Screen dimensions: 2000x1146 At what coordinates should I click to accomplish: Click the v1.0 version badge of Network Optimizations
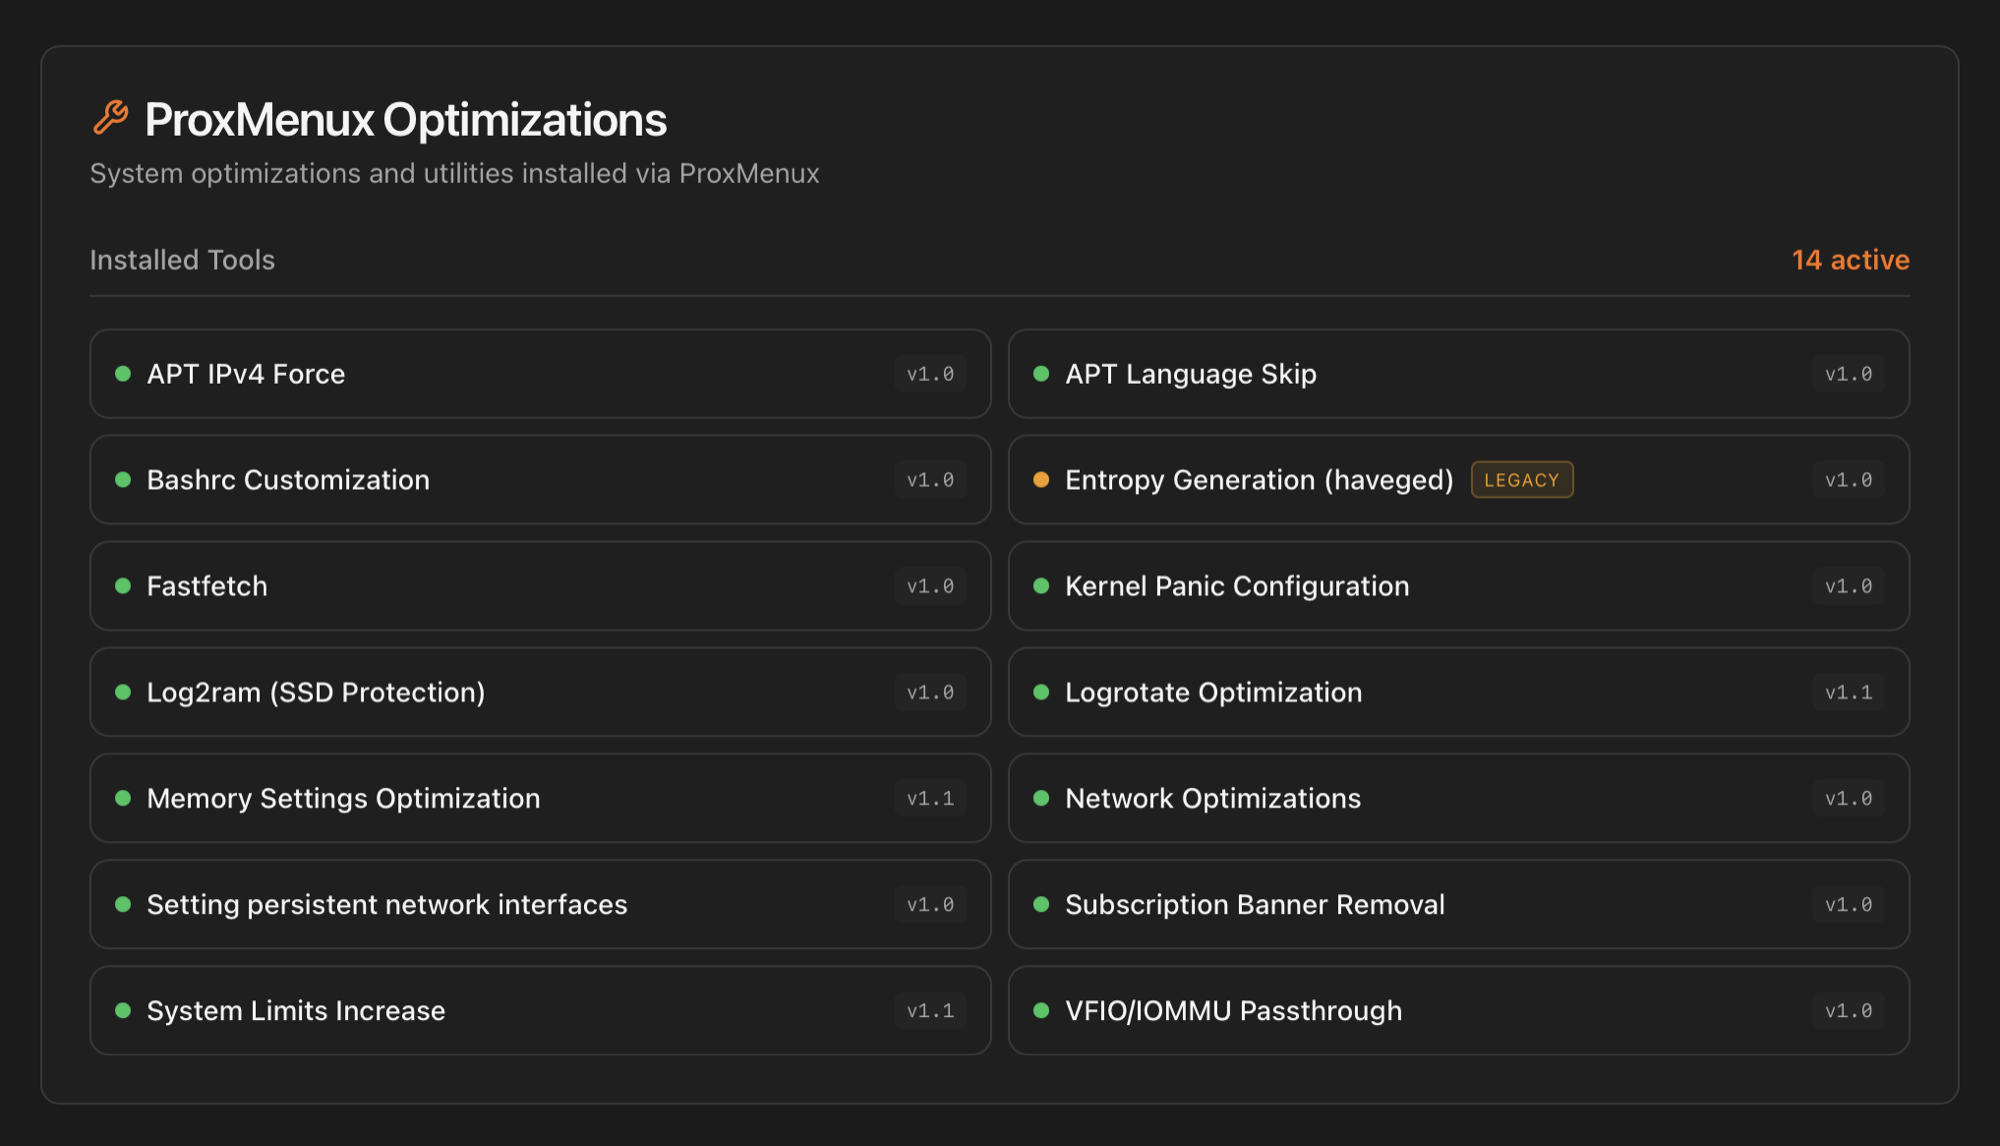tap(1848, 798)
